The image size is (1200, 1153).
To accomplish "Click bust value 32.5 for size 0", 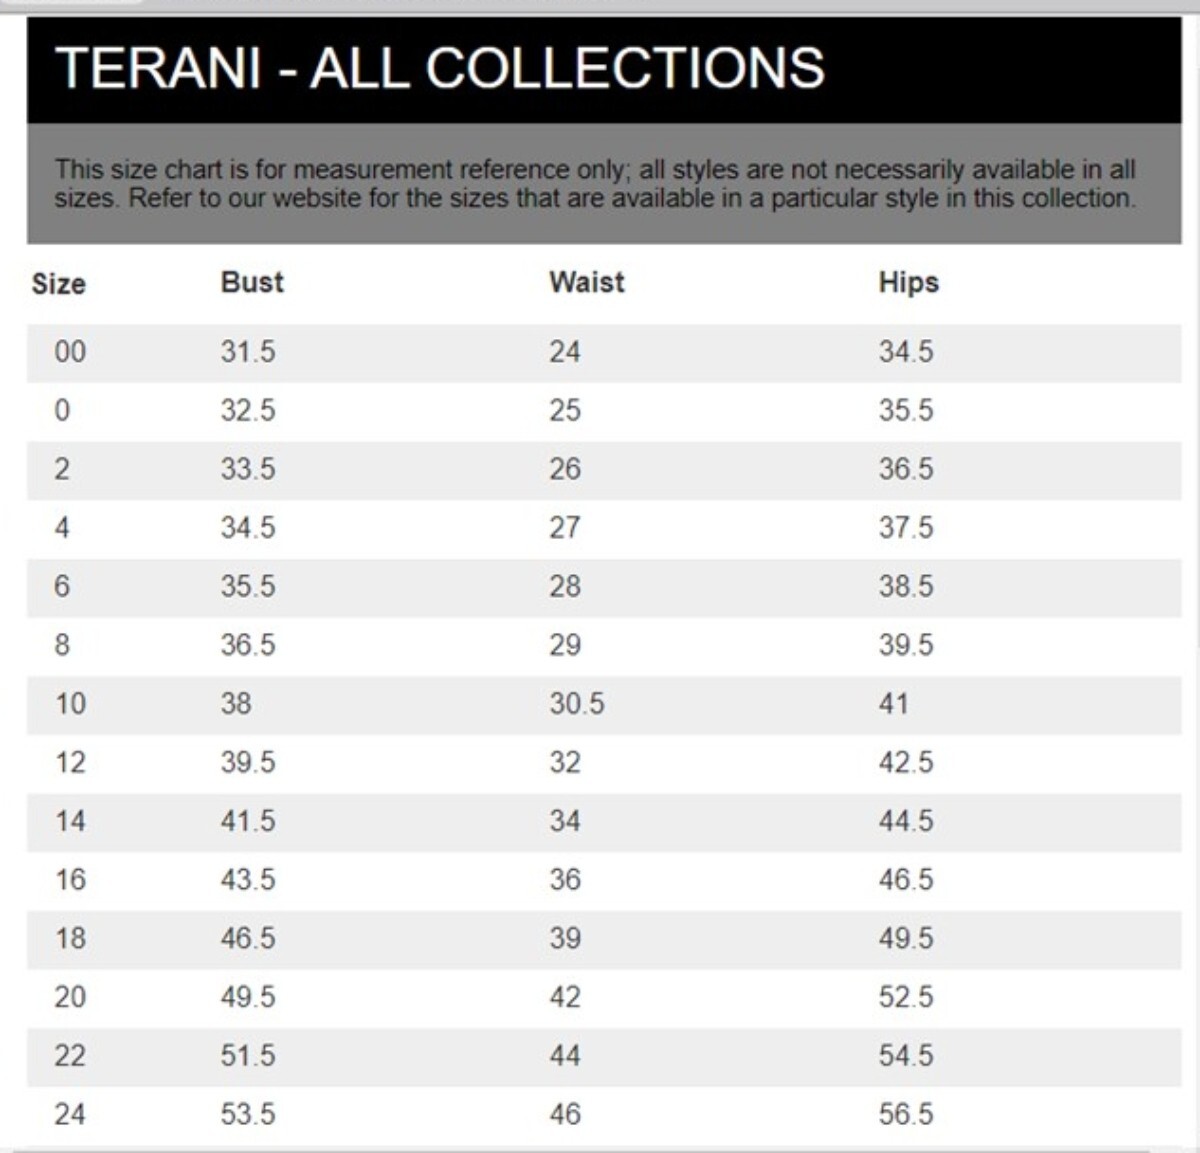I will [x=247, y=410].
